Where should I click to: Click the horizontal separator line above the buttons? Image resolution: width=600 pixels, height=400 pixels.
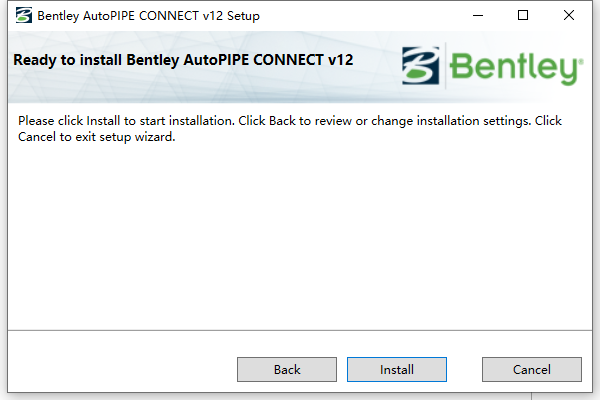point(300,330)
